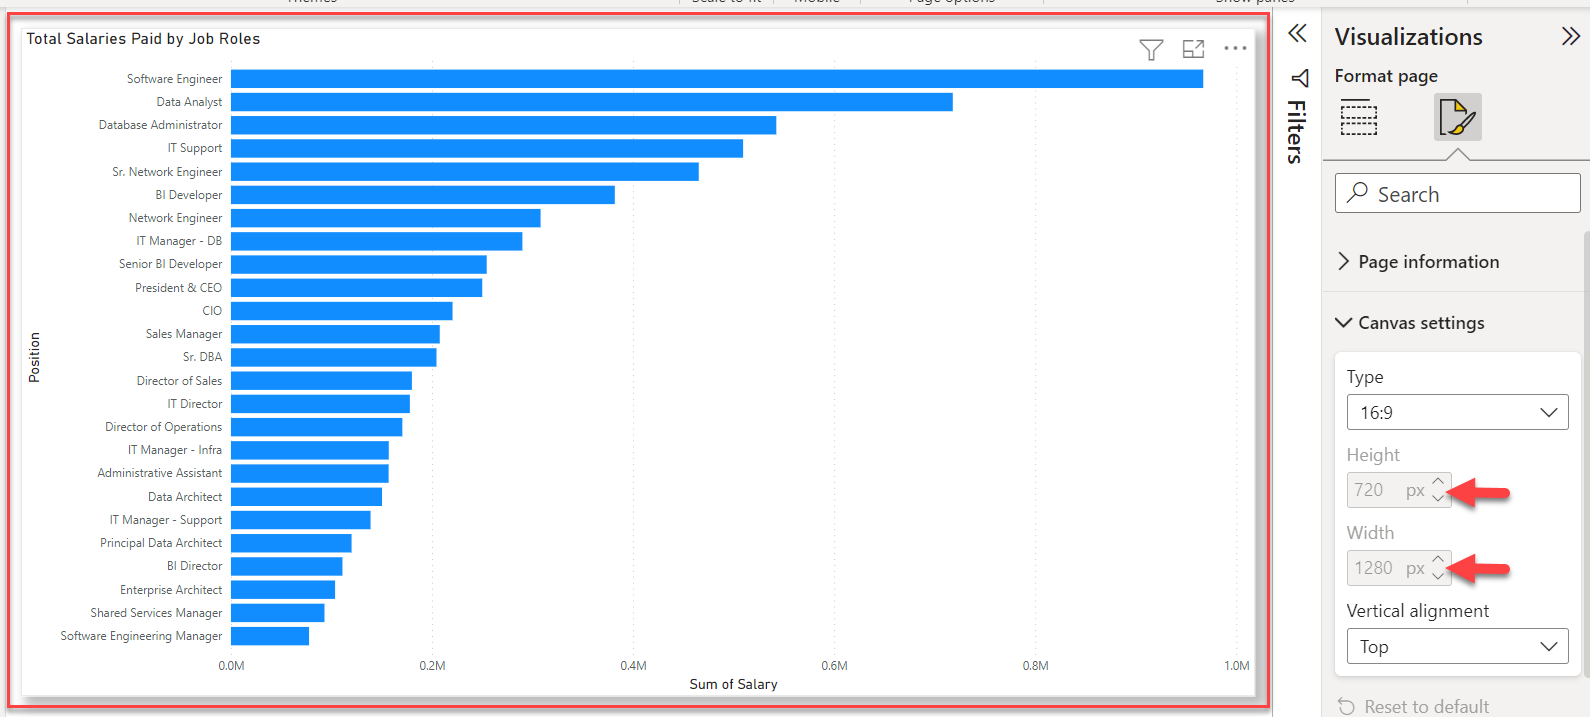Select the BI Director bar
The image size is (1590, 717).
pos(287,566)
